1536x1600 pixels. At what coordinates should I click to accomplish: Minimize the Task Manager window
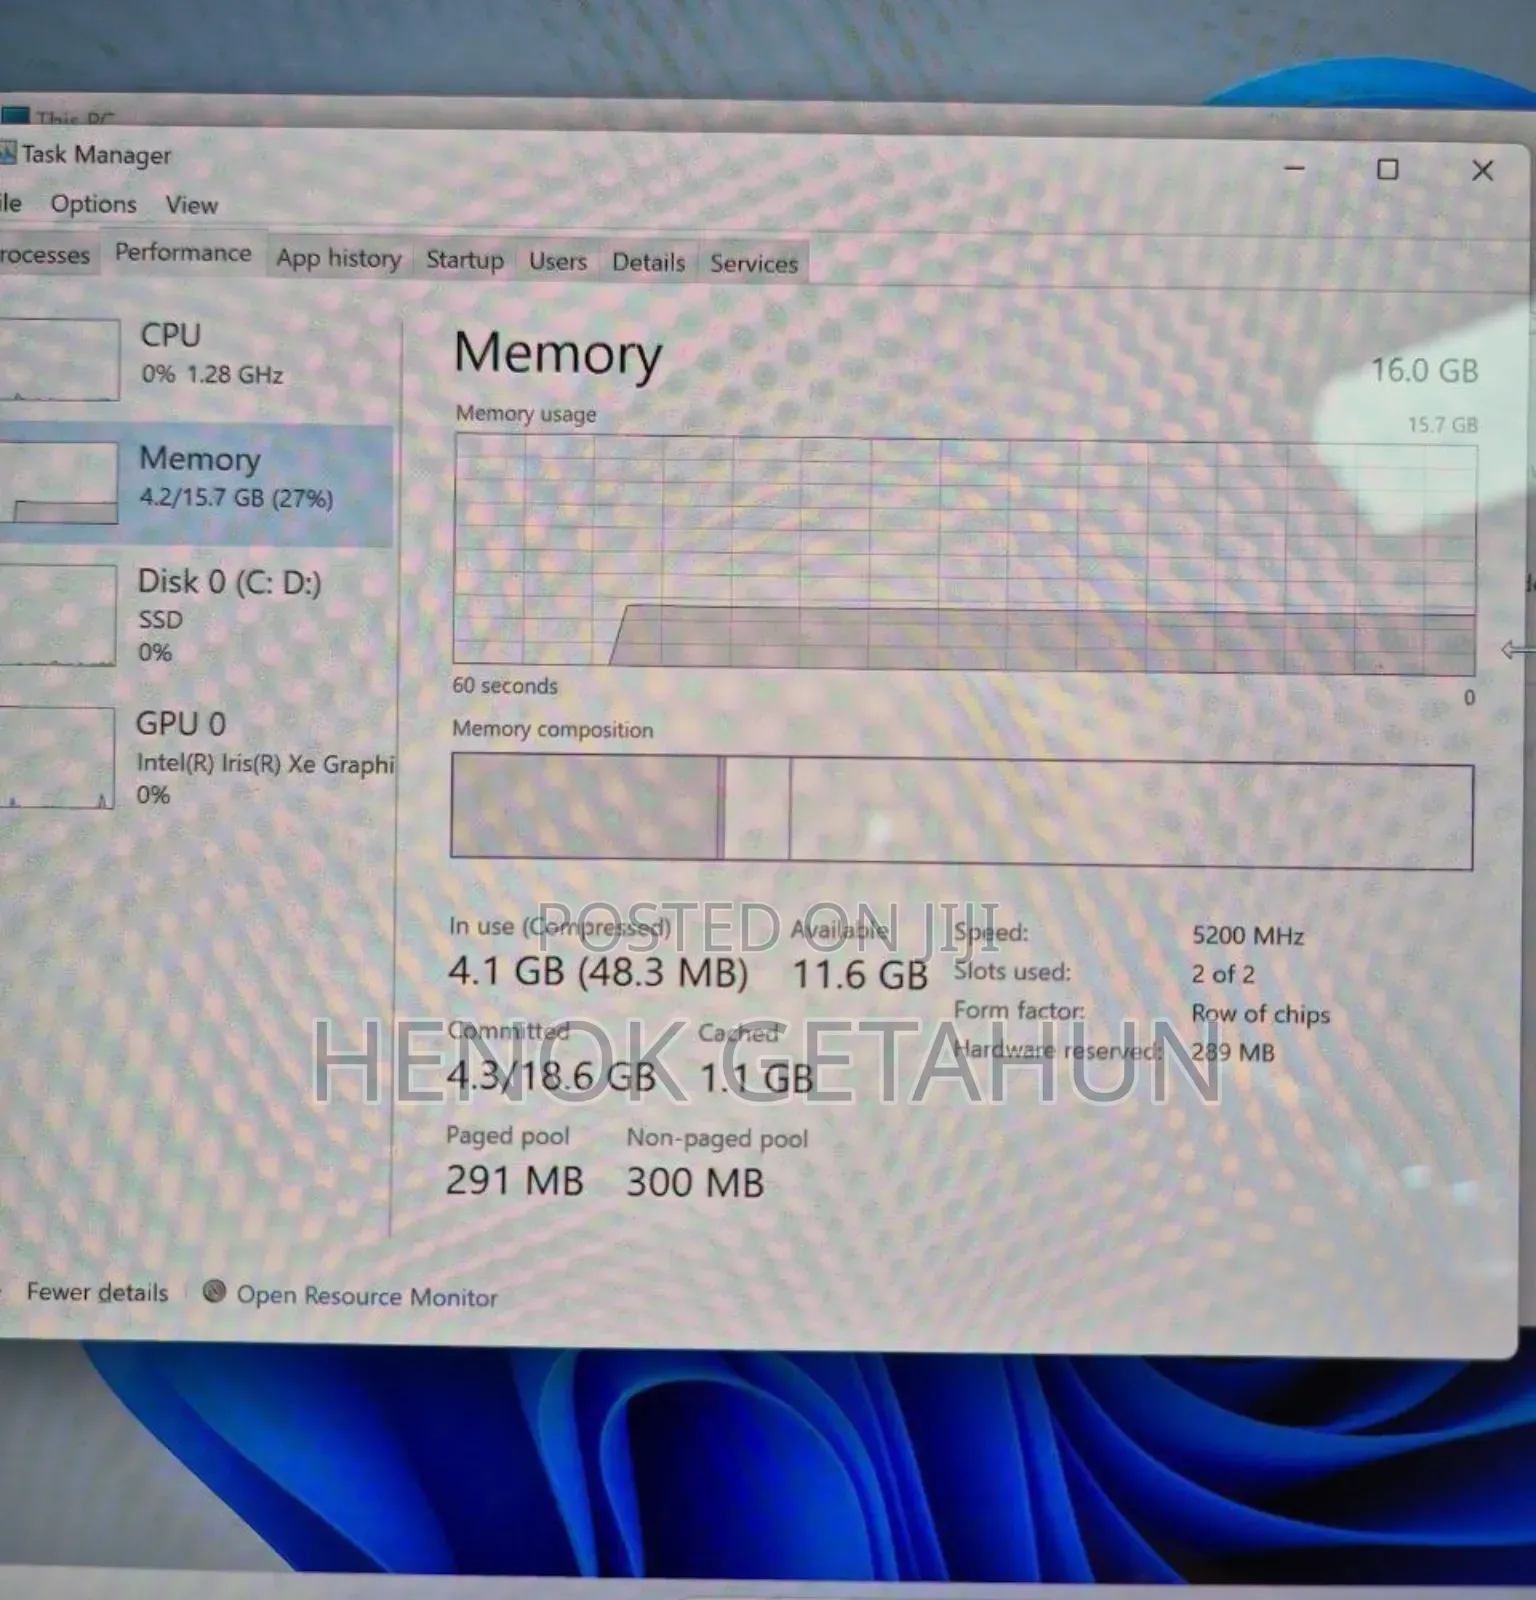coord(1294,168)
